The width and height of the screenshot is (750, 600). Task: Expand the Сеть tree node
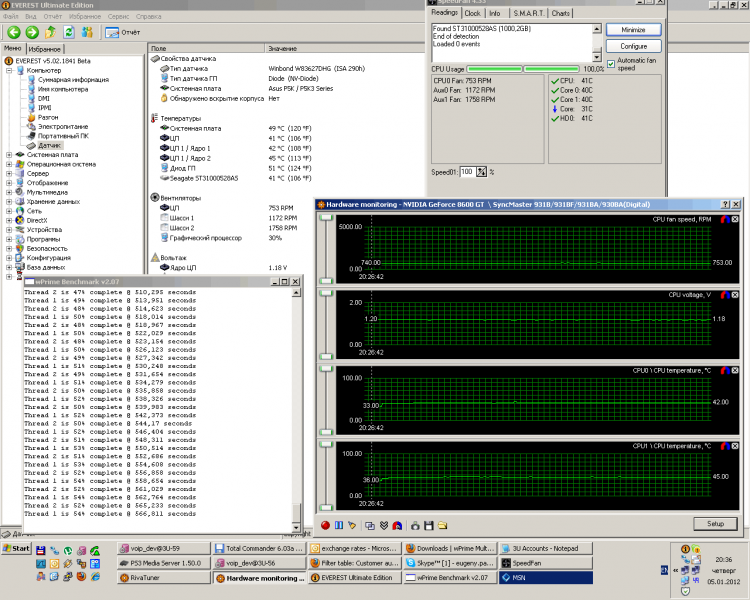9,211
